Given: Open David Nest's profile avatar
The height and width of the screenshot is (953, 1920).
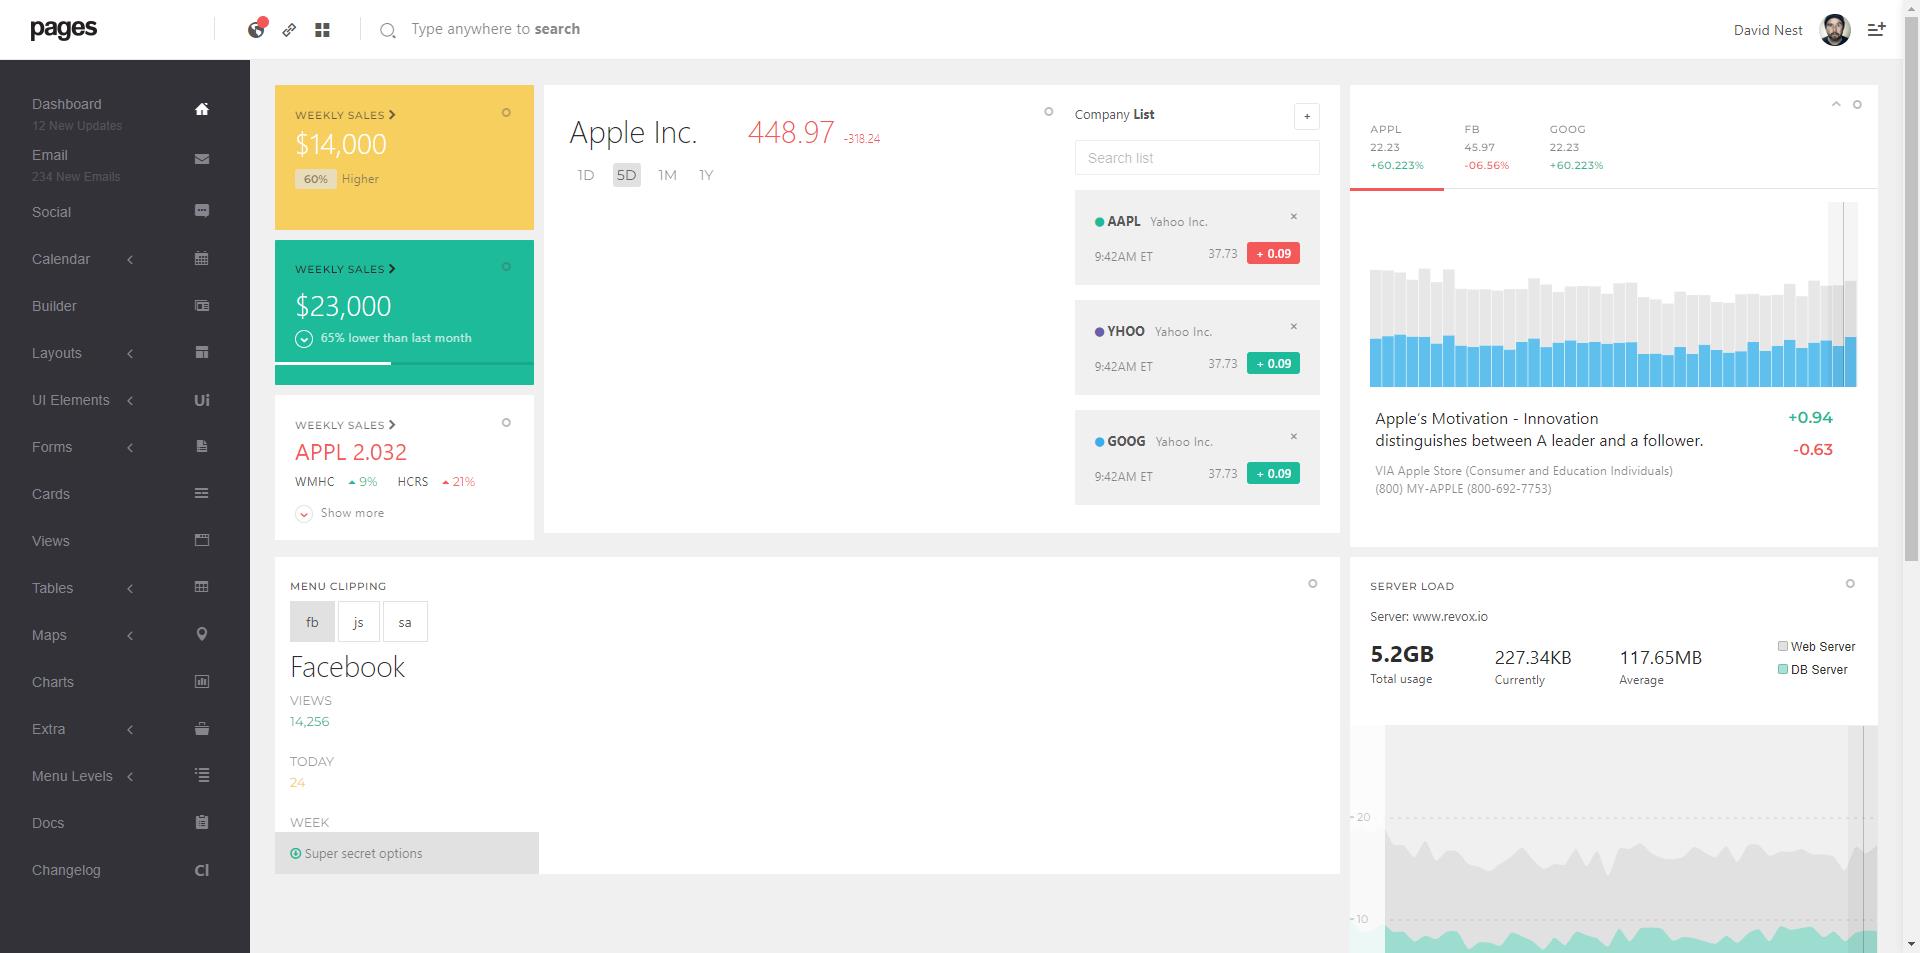Looking at the screenshot, I should pos(1835,30).
